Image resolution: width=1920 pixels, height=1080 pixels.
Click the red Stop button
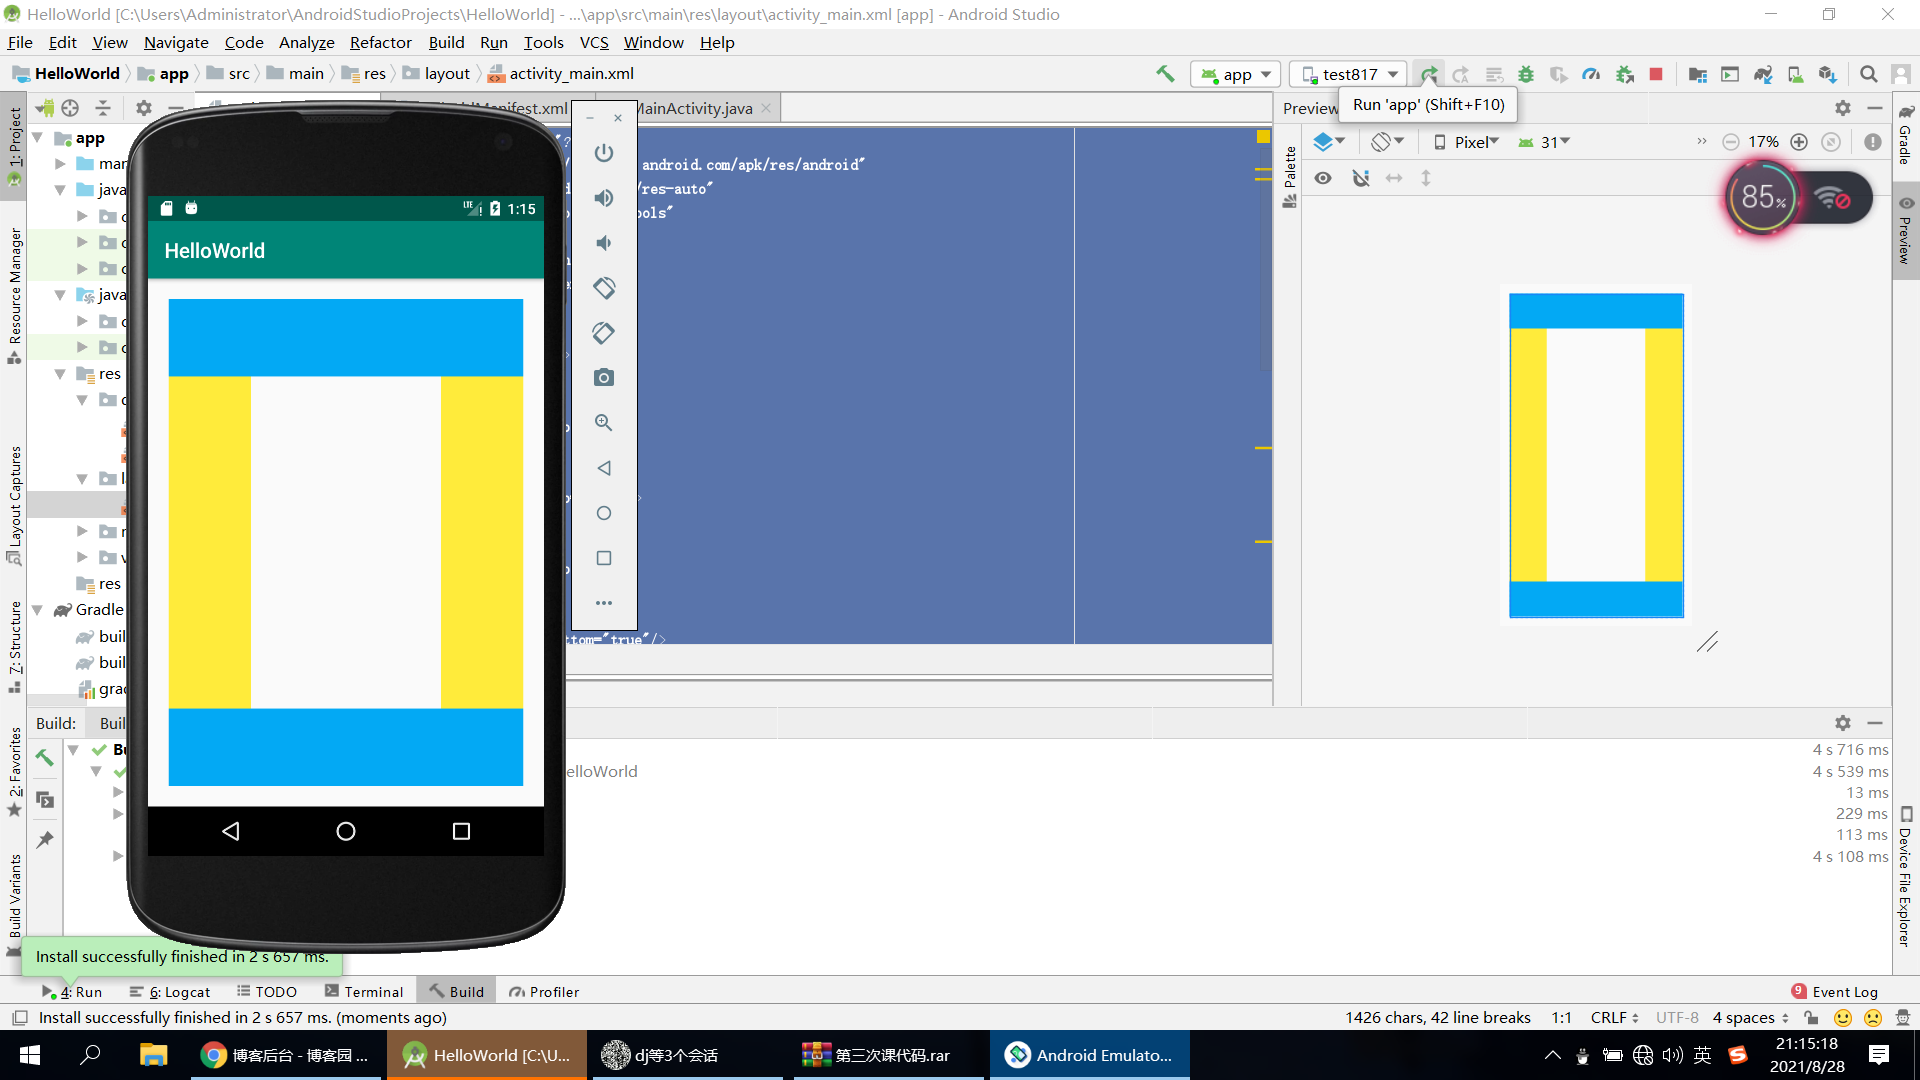pos(1656,74)
